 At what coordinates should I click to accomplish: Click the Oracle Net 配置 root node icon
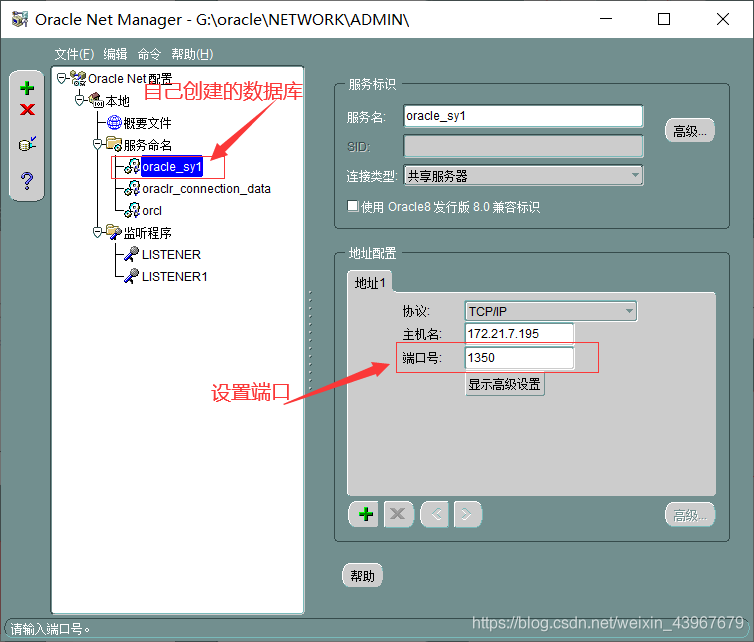click(x=78, y=78)
